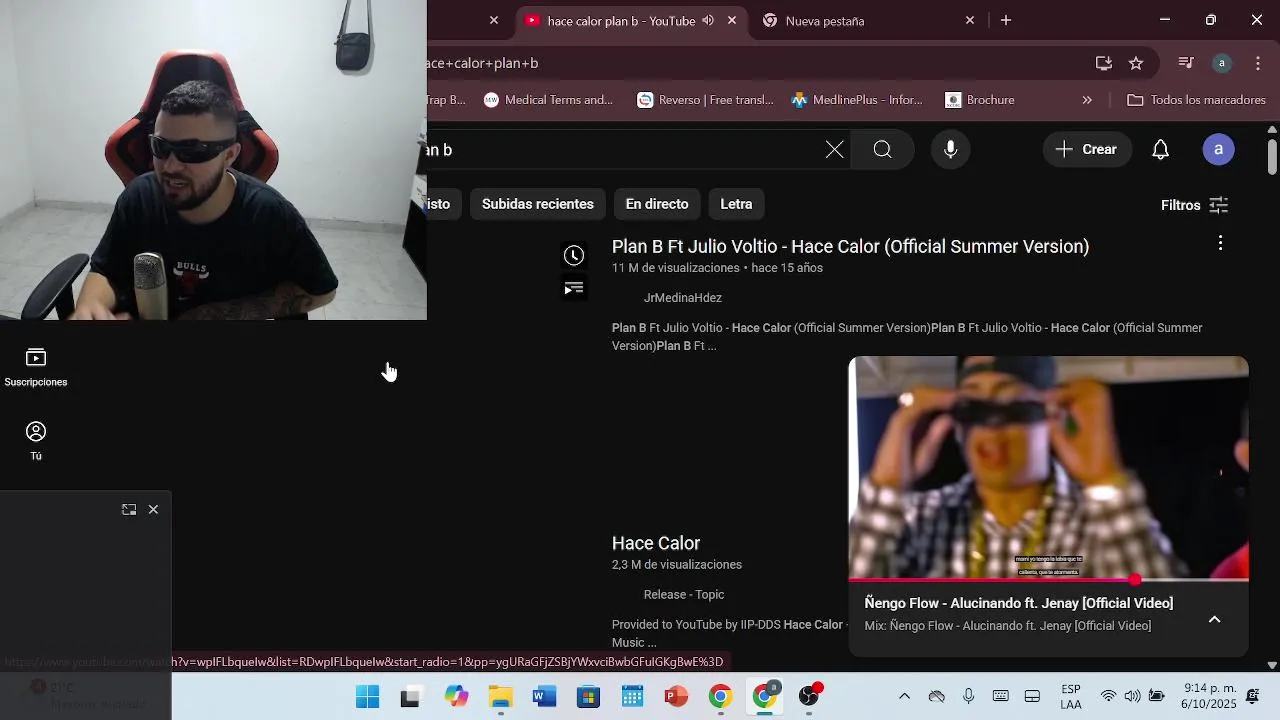This screenshot has width=1280, height=720.
Task: Open the volume control in system tray
Action: (x=1132, y=697)
